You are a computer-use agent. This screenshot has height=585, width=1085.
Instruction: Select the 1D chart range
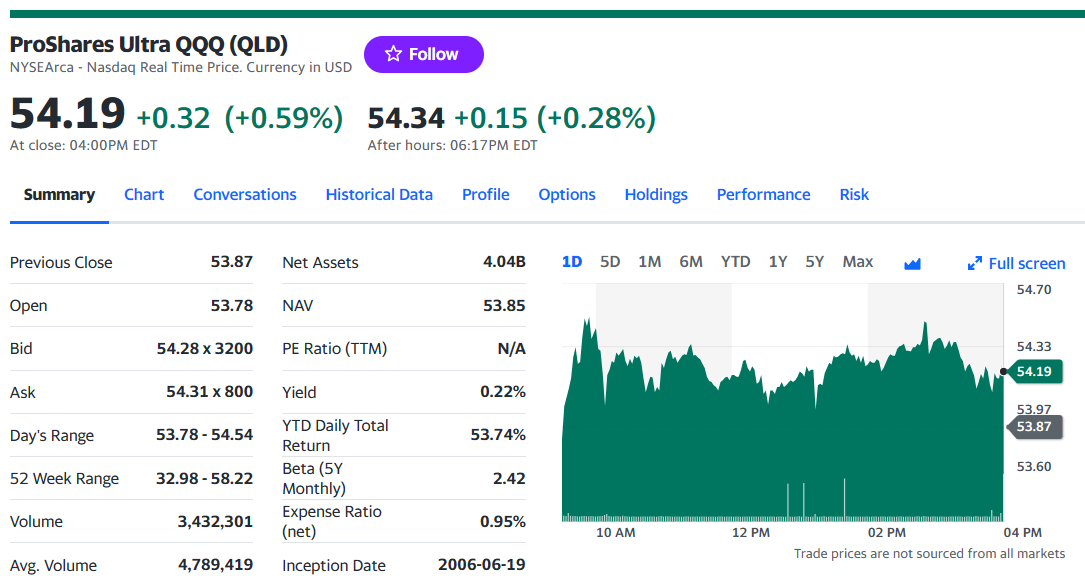pos(572,262)
